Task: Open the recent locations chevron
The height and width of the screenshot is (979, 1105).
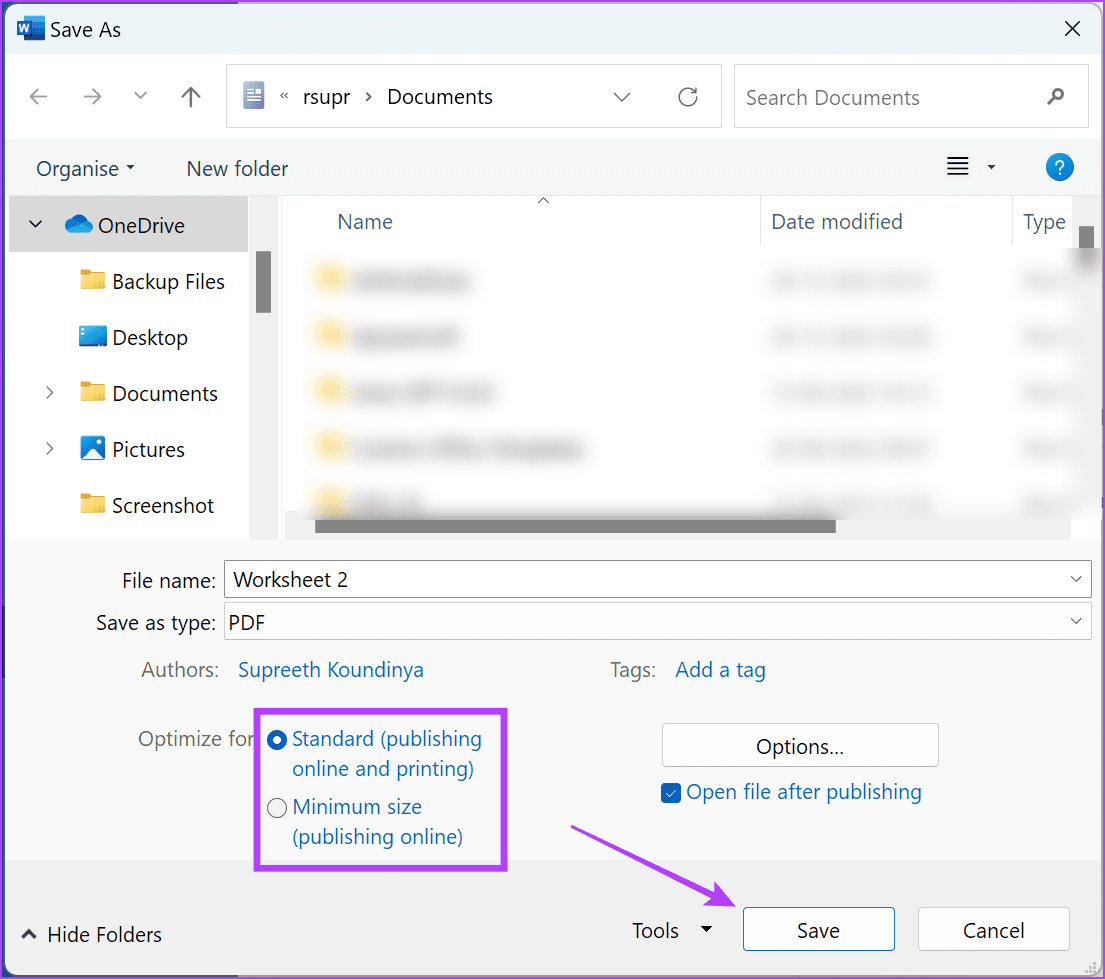Action: coord(140,96)
